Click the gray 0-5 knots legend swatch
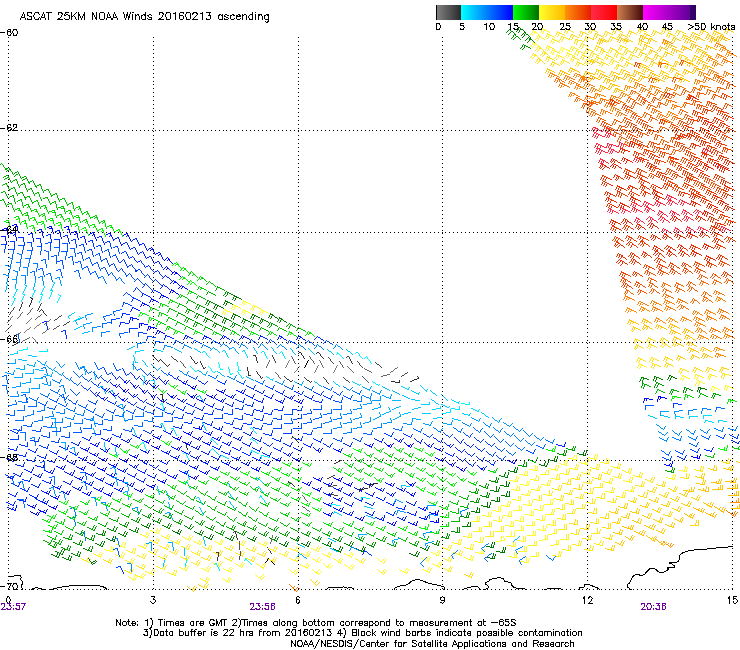This screenshot has height=650, width=740. pos(448,12)
